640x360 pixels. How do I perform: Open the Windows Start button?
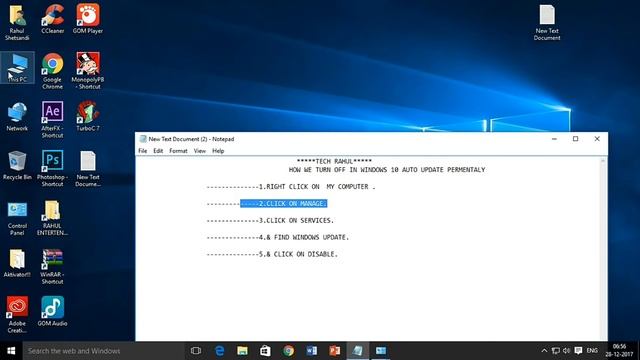[x=11, y=351]
